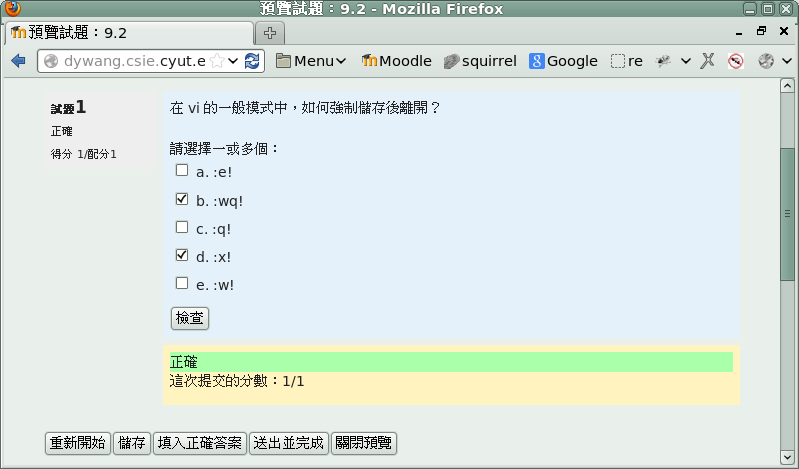
Task: Check option a. :e!
Action: click(182, 171)
